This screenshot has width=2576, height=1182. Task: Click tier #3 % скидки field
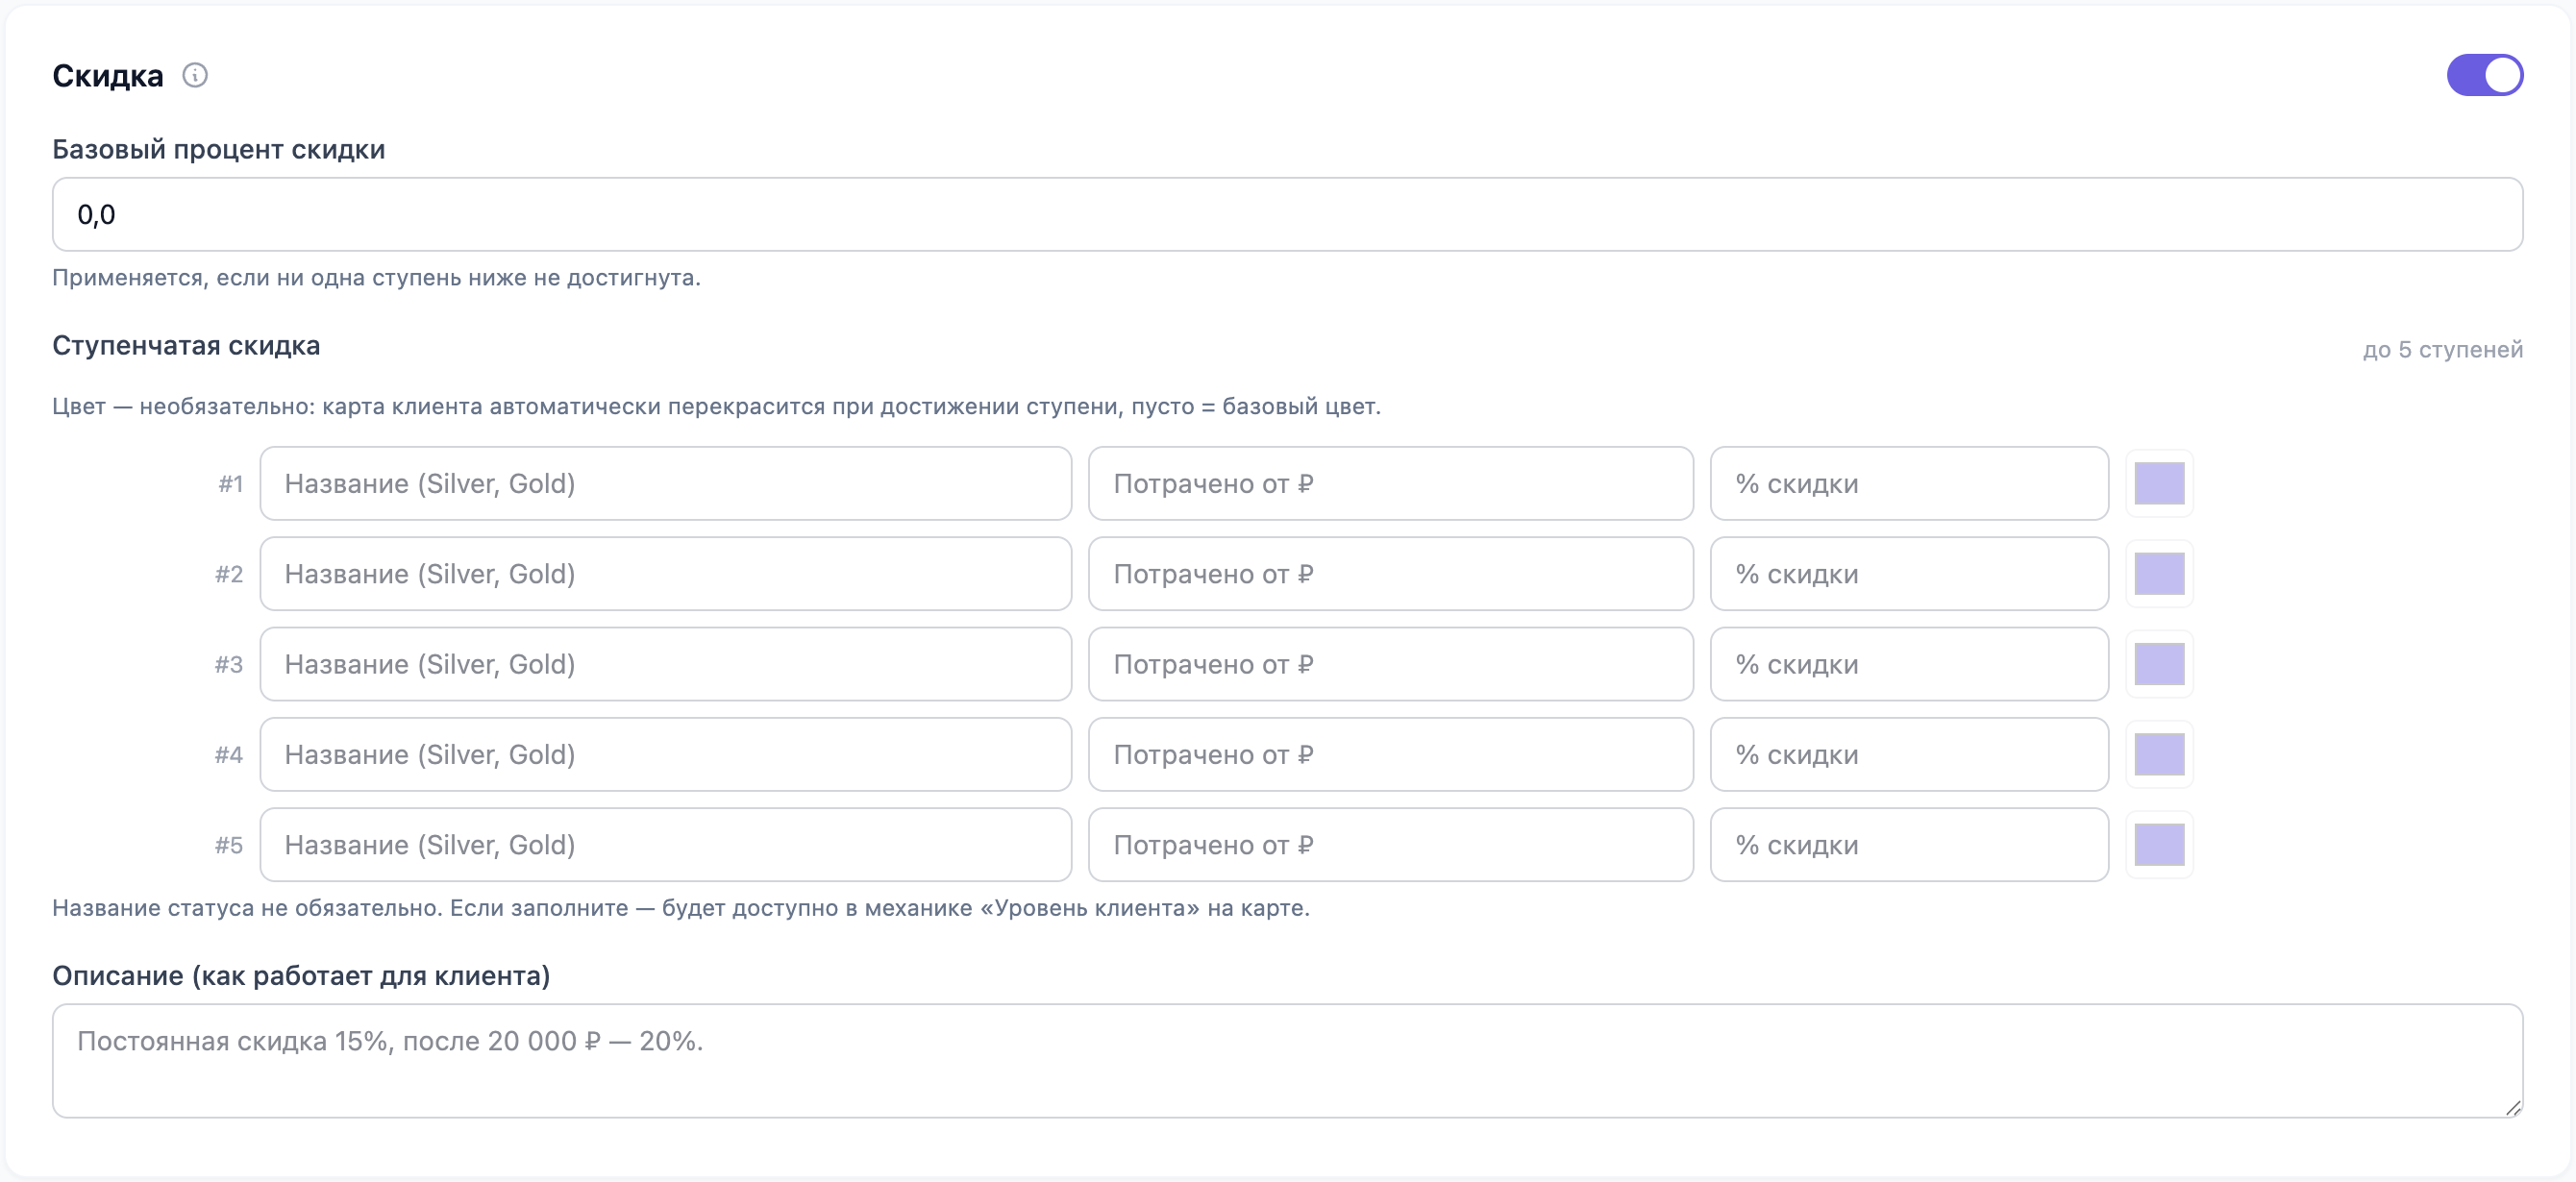1909,664
